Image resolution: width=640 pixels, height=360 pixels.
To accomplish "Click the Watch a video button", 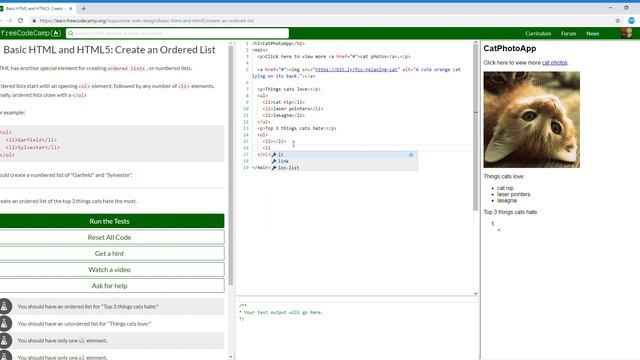I will click(109, 269).
